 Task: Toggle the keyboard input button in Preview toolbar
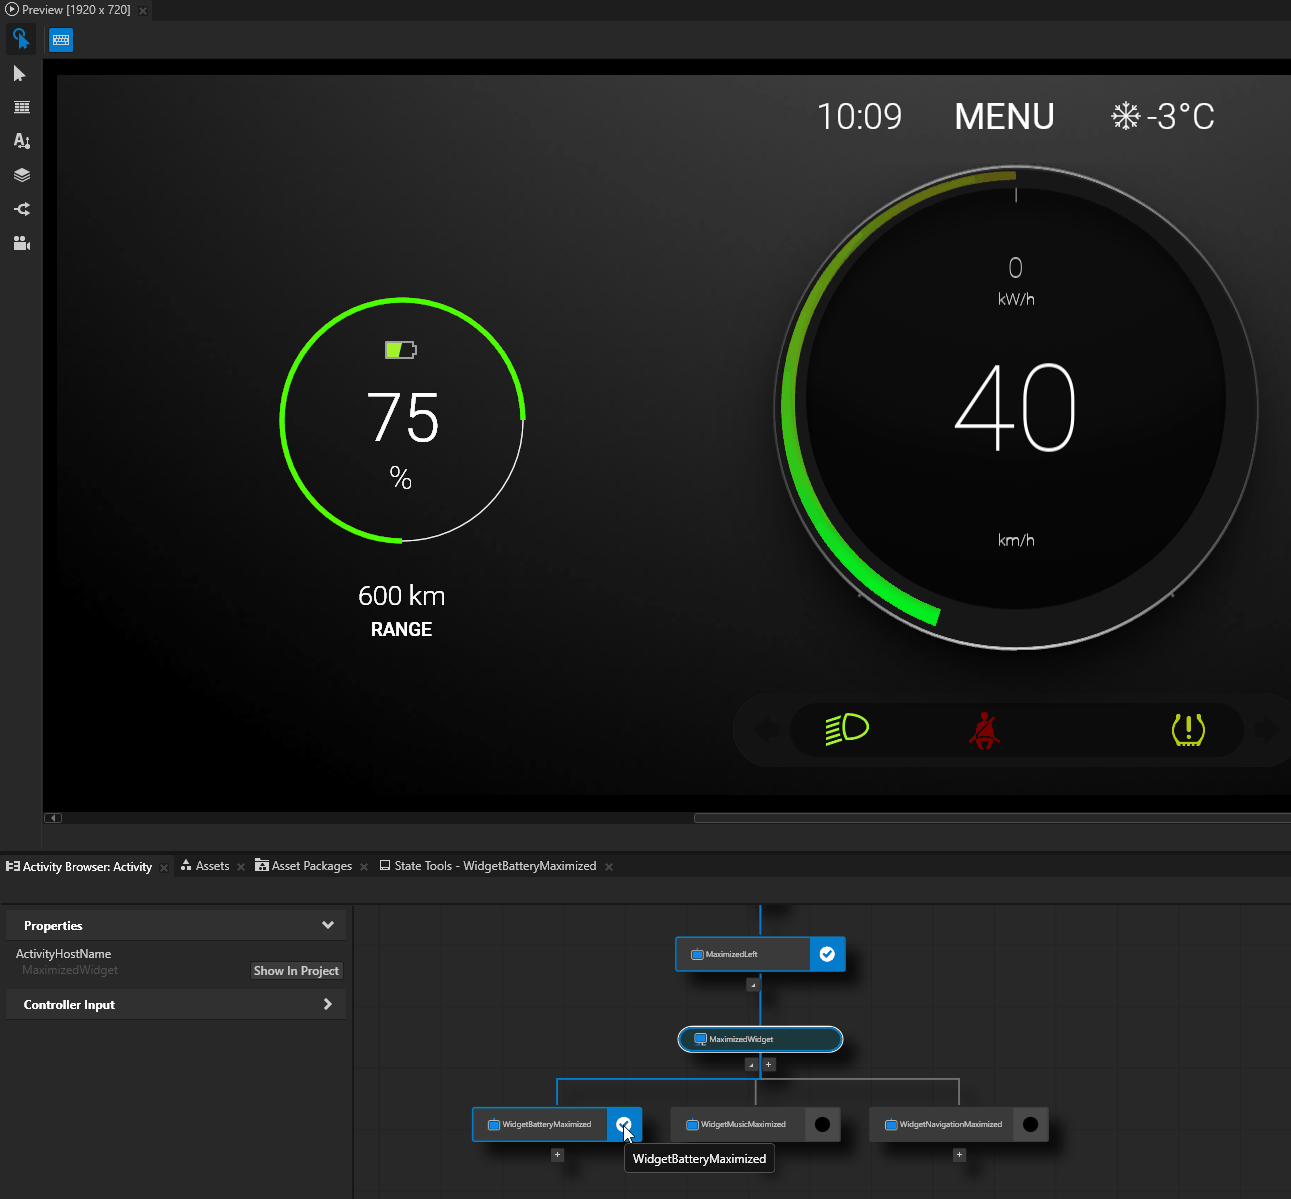coord(61,40)
